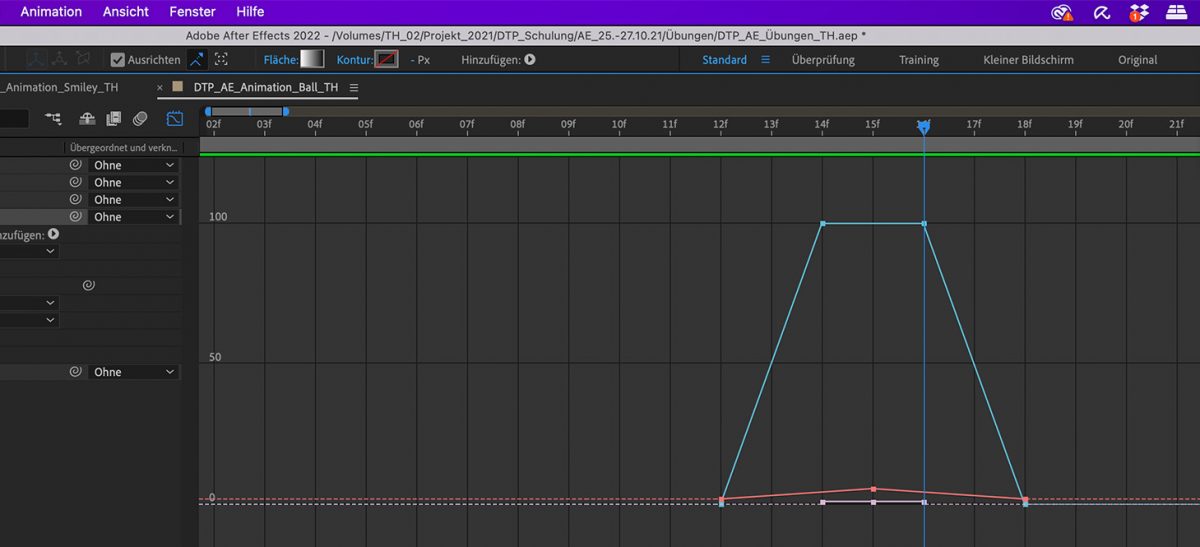This screenshot has height=547, width=1200.
Task: Open the bottom Ohne parent dropdown
Action: (x=133, y=372)
